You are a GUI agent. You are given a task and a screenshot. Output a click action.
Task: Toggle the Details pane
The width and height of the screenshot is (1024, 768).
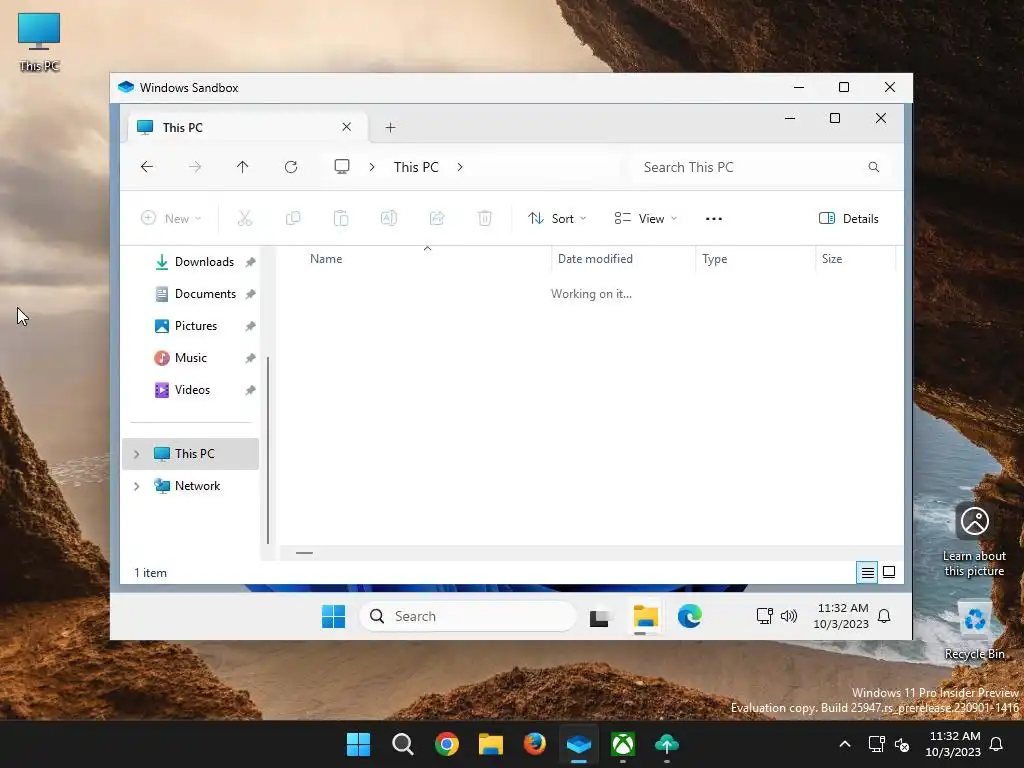pos(848,219)
